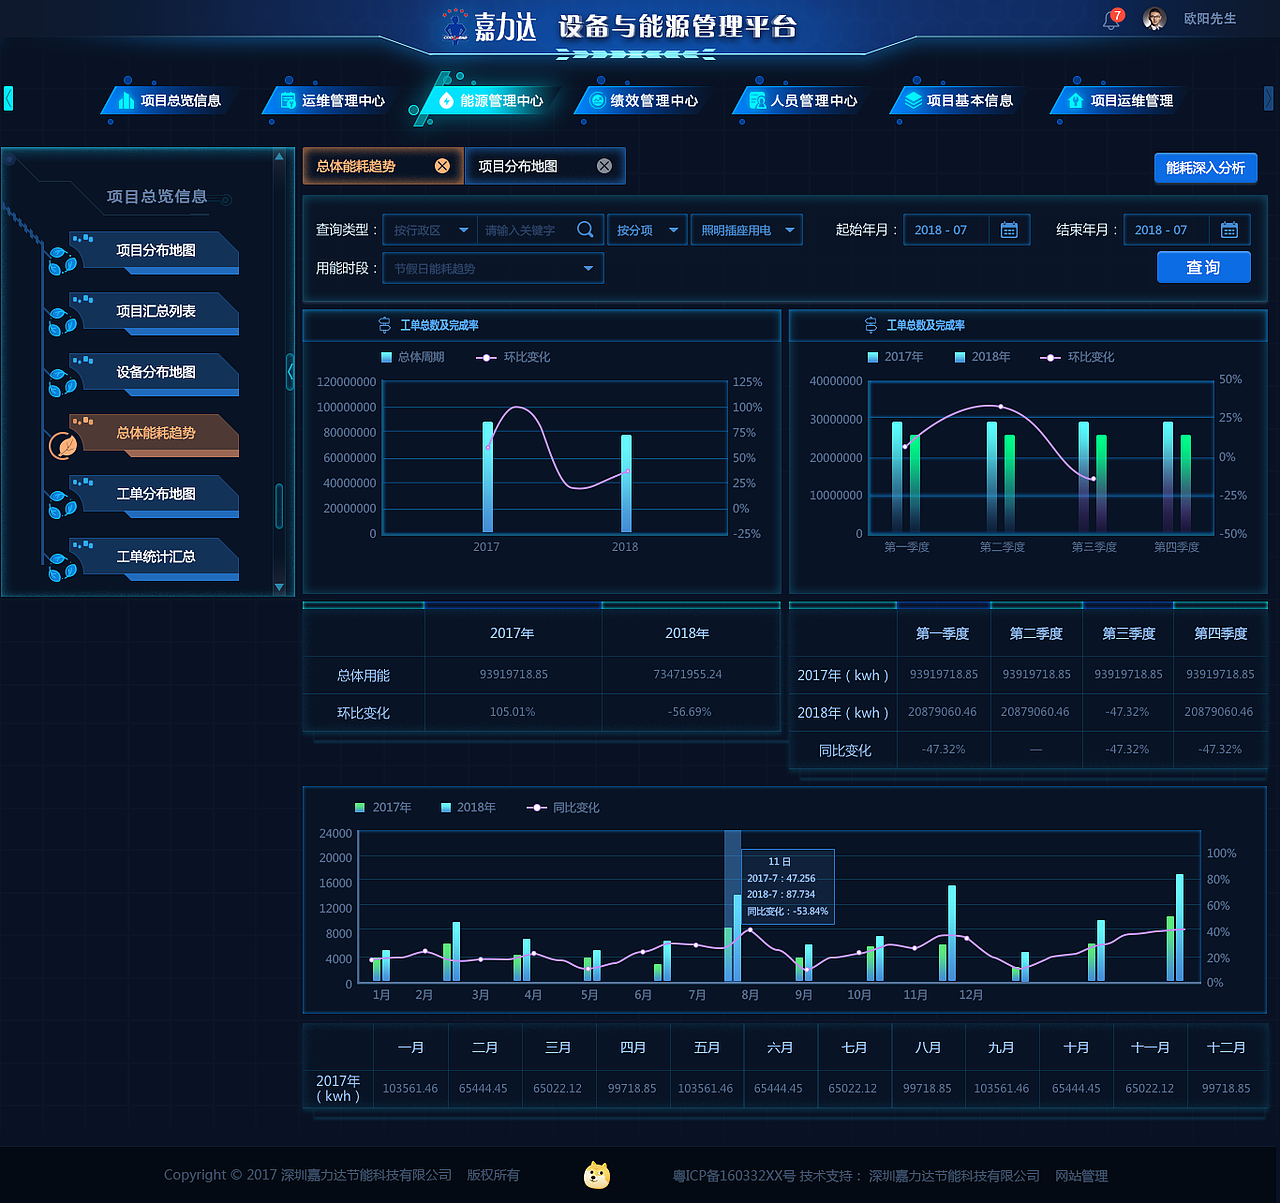Close the 总体能耗趋势 page tab
1280x1203 pixels.
442,166
